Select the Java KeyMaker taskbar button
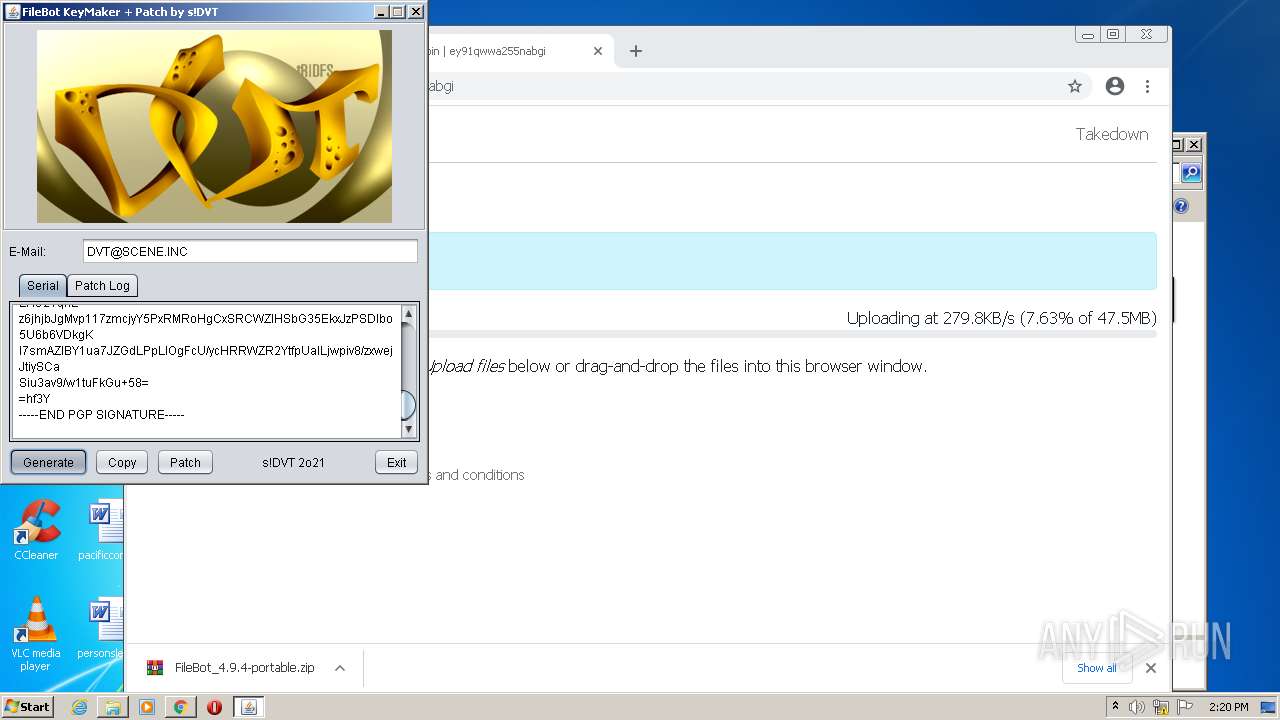This screenshot has width=1280, height=720. click(x=248, y=707)
